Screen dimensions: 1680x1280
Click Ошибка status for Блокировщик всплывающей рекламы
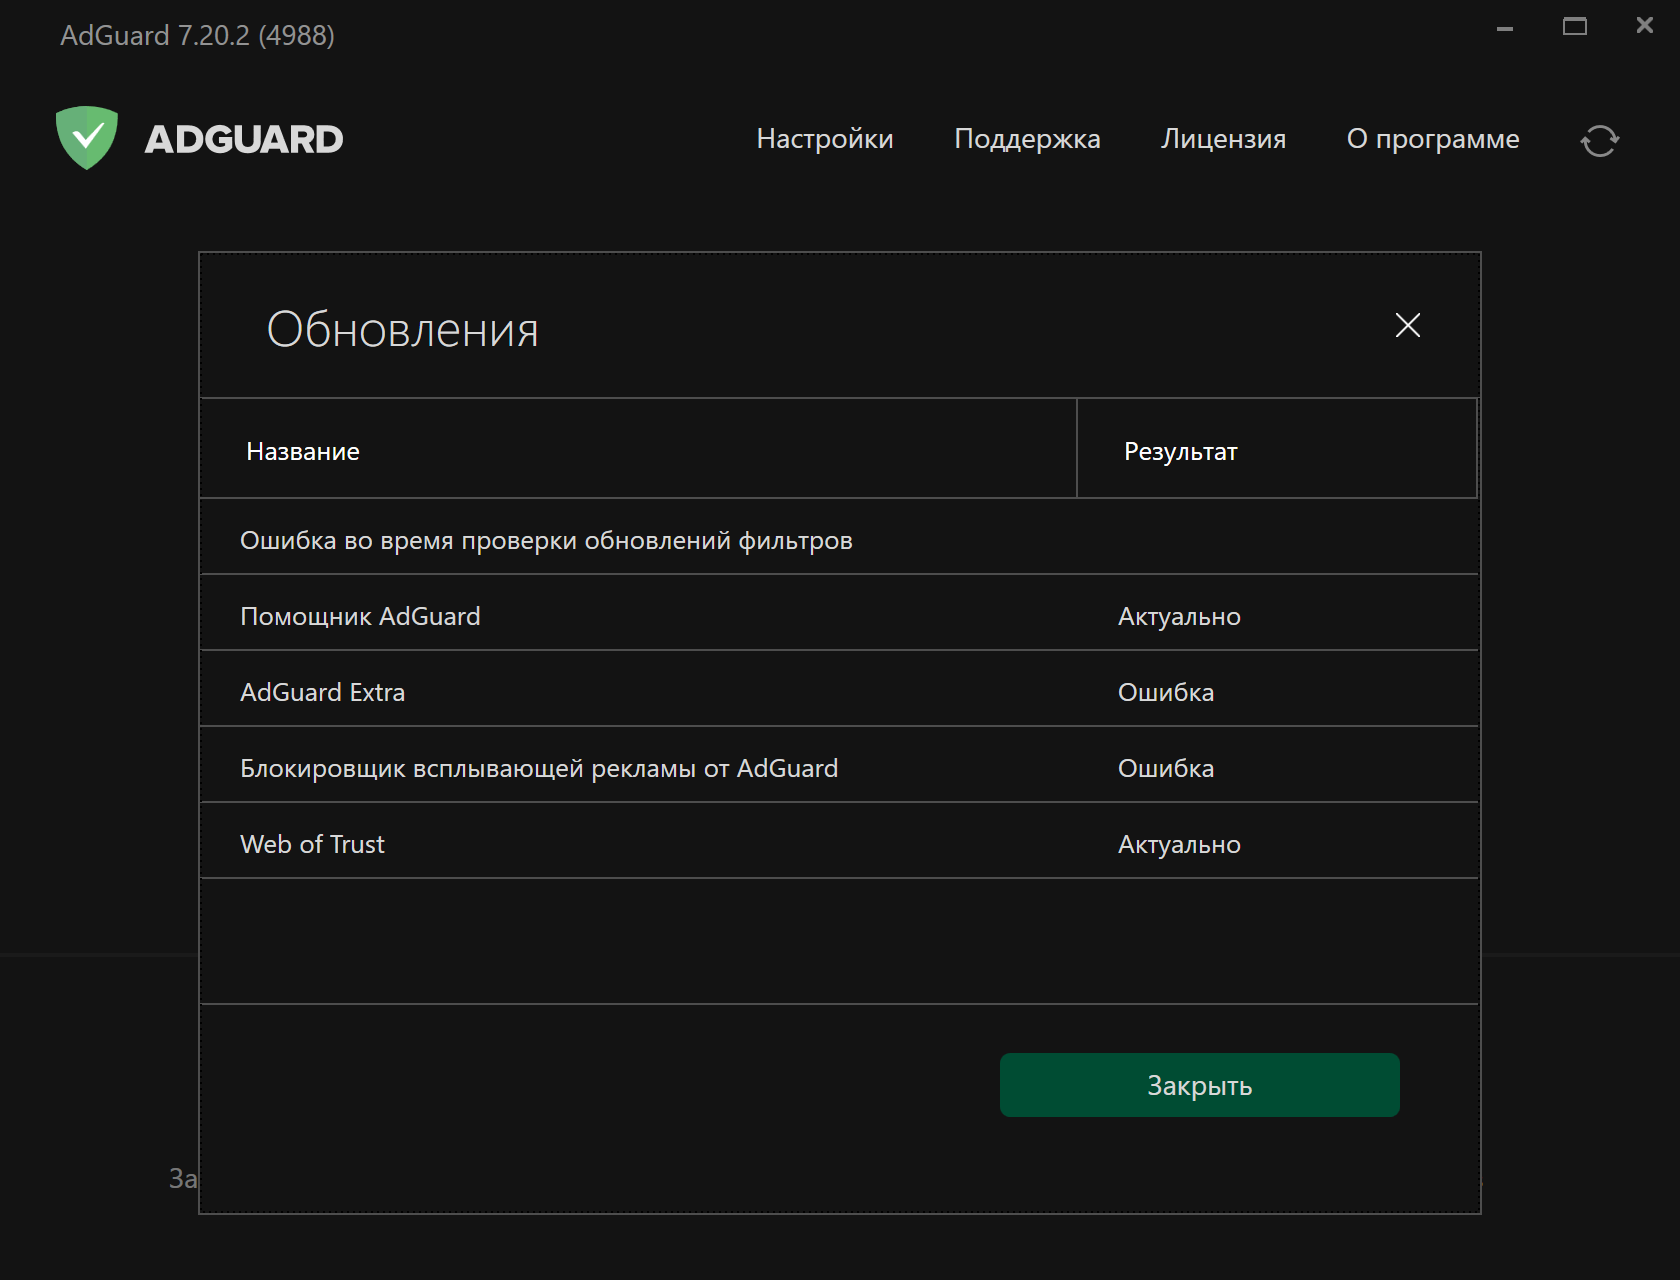(x=1166, y=768)
